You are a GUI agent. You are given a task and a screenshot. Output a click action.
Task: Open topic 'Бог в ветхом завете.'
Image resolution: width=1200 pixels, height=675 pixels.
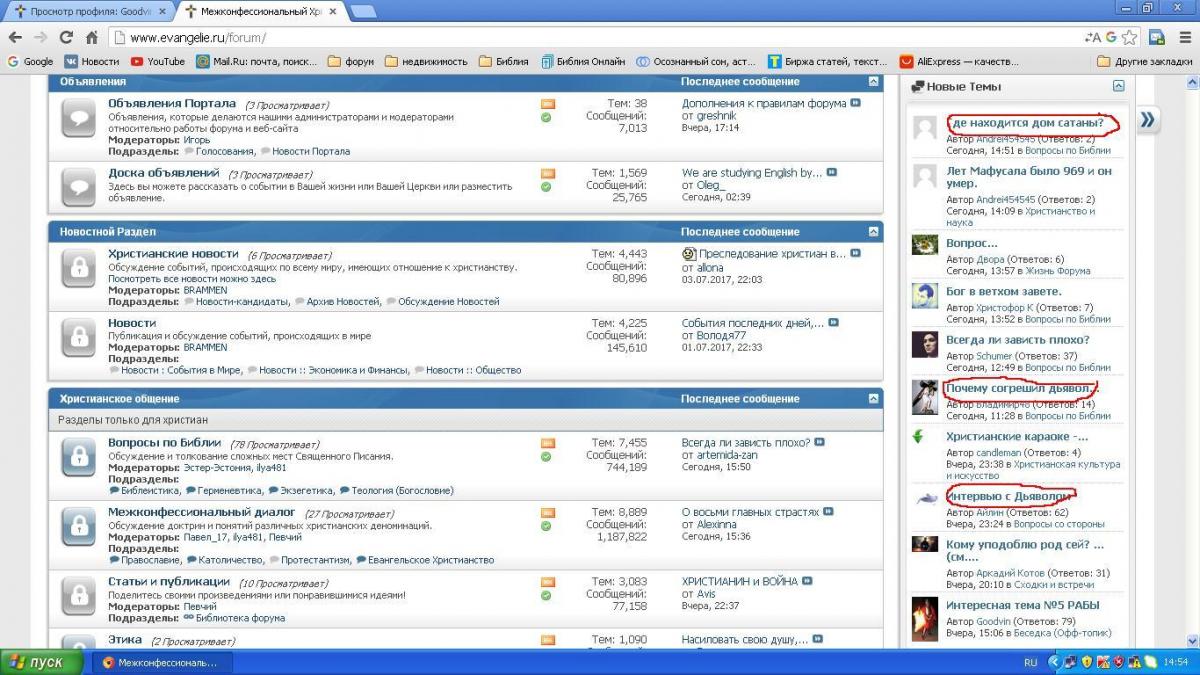click(x=1003, y=292)
